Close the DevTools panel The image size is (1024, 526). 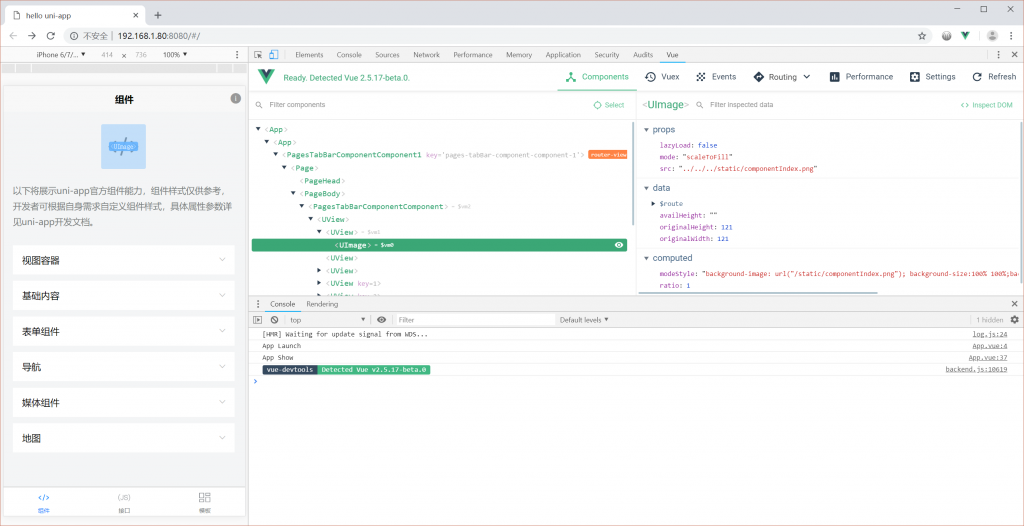click(1014, 55)
